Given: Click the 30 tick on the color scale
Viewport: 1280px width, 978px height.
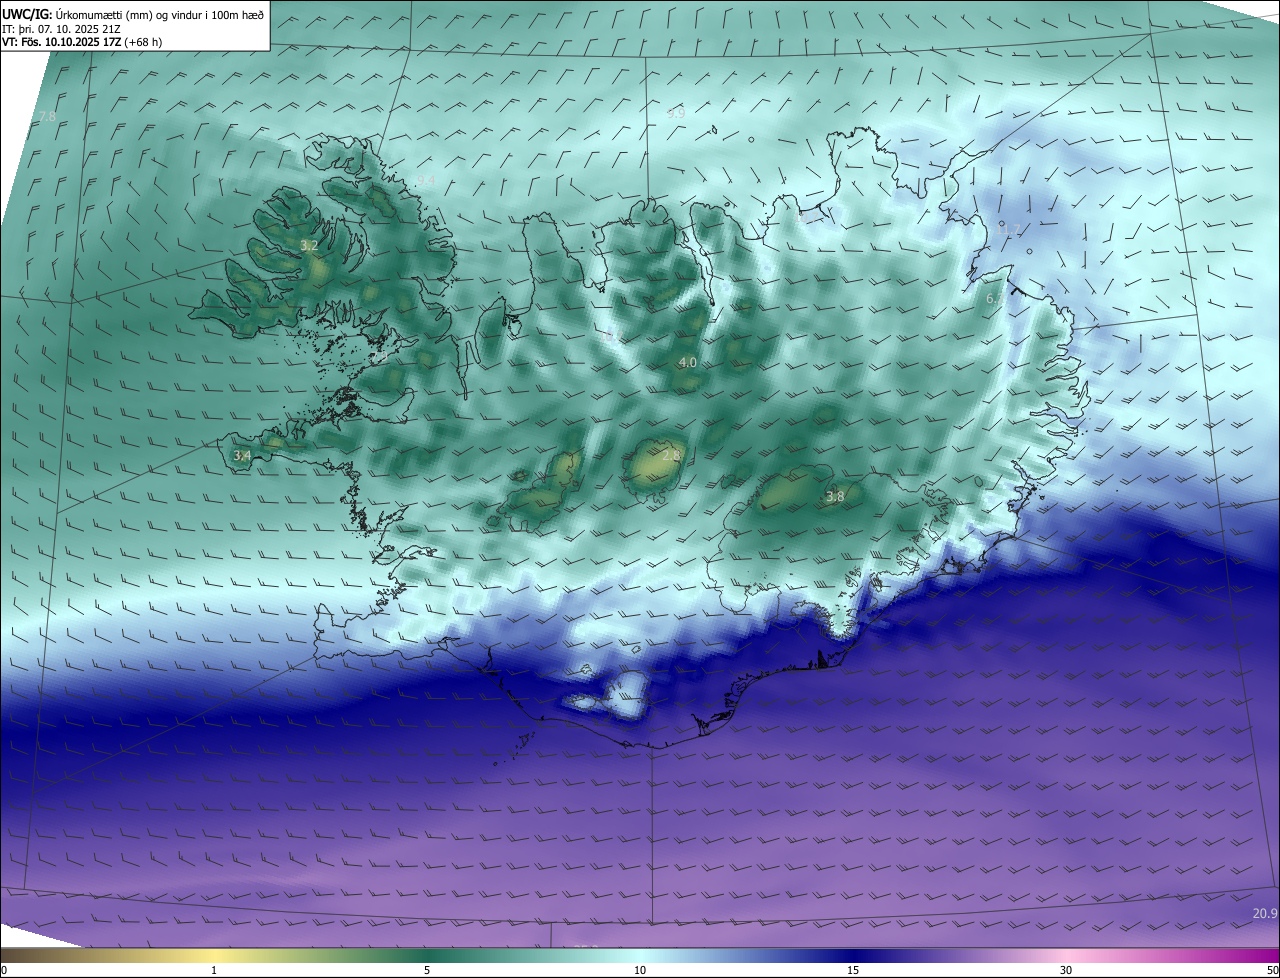Looking at the screenshot, I should click(x=1066, y=970).
